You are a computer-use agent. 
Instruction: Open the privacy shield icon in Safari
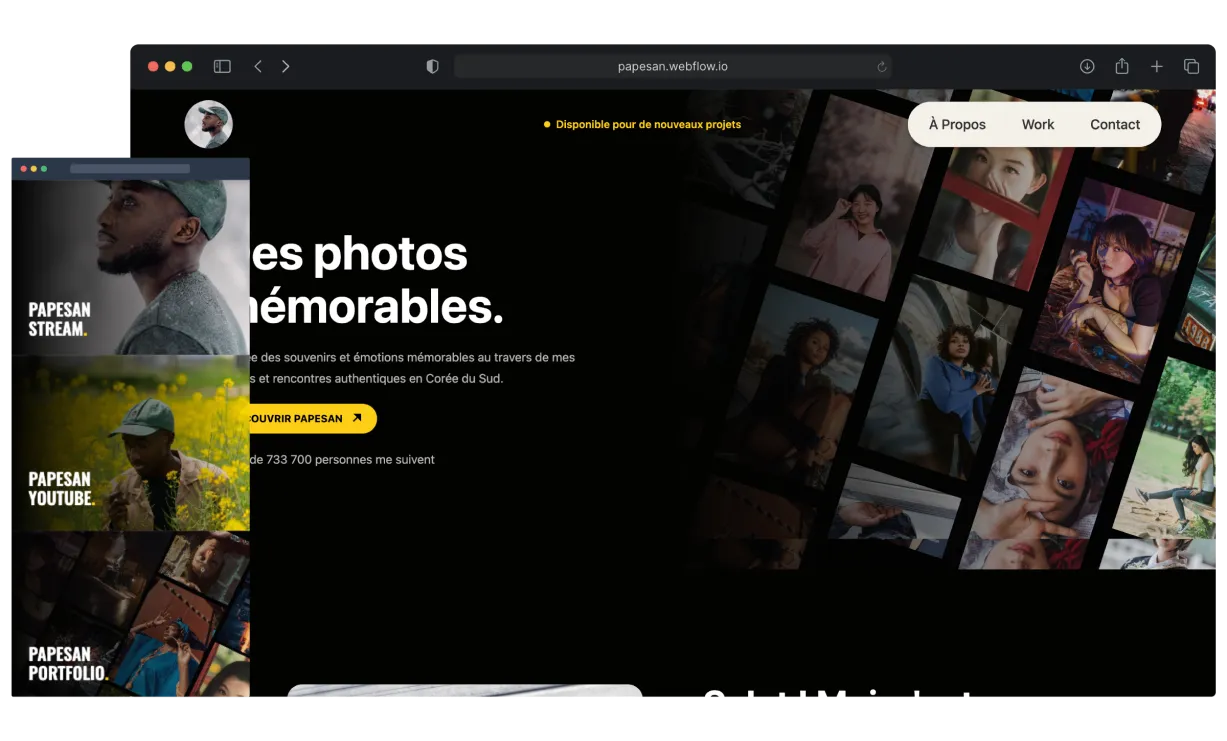click(x=432, y=66)
